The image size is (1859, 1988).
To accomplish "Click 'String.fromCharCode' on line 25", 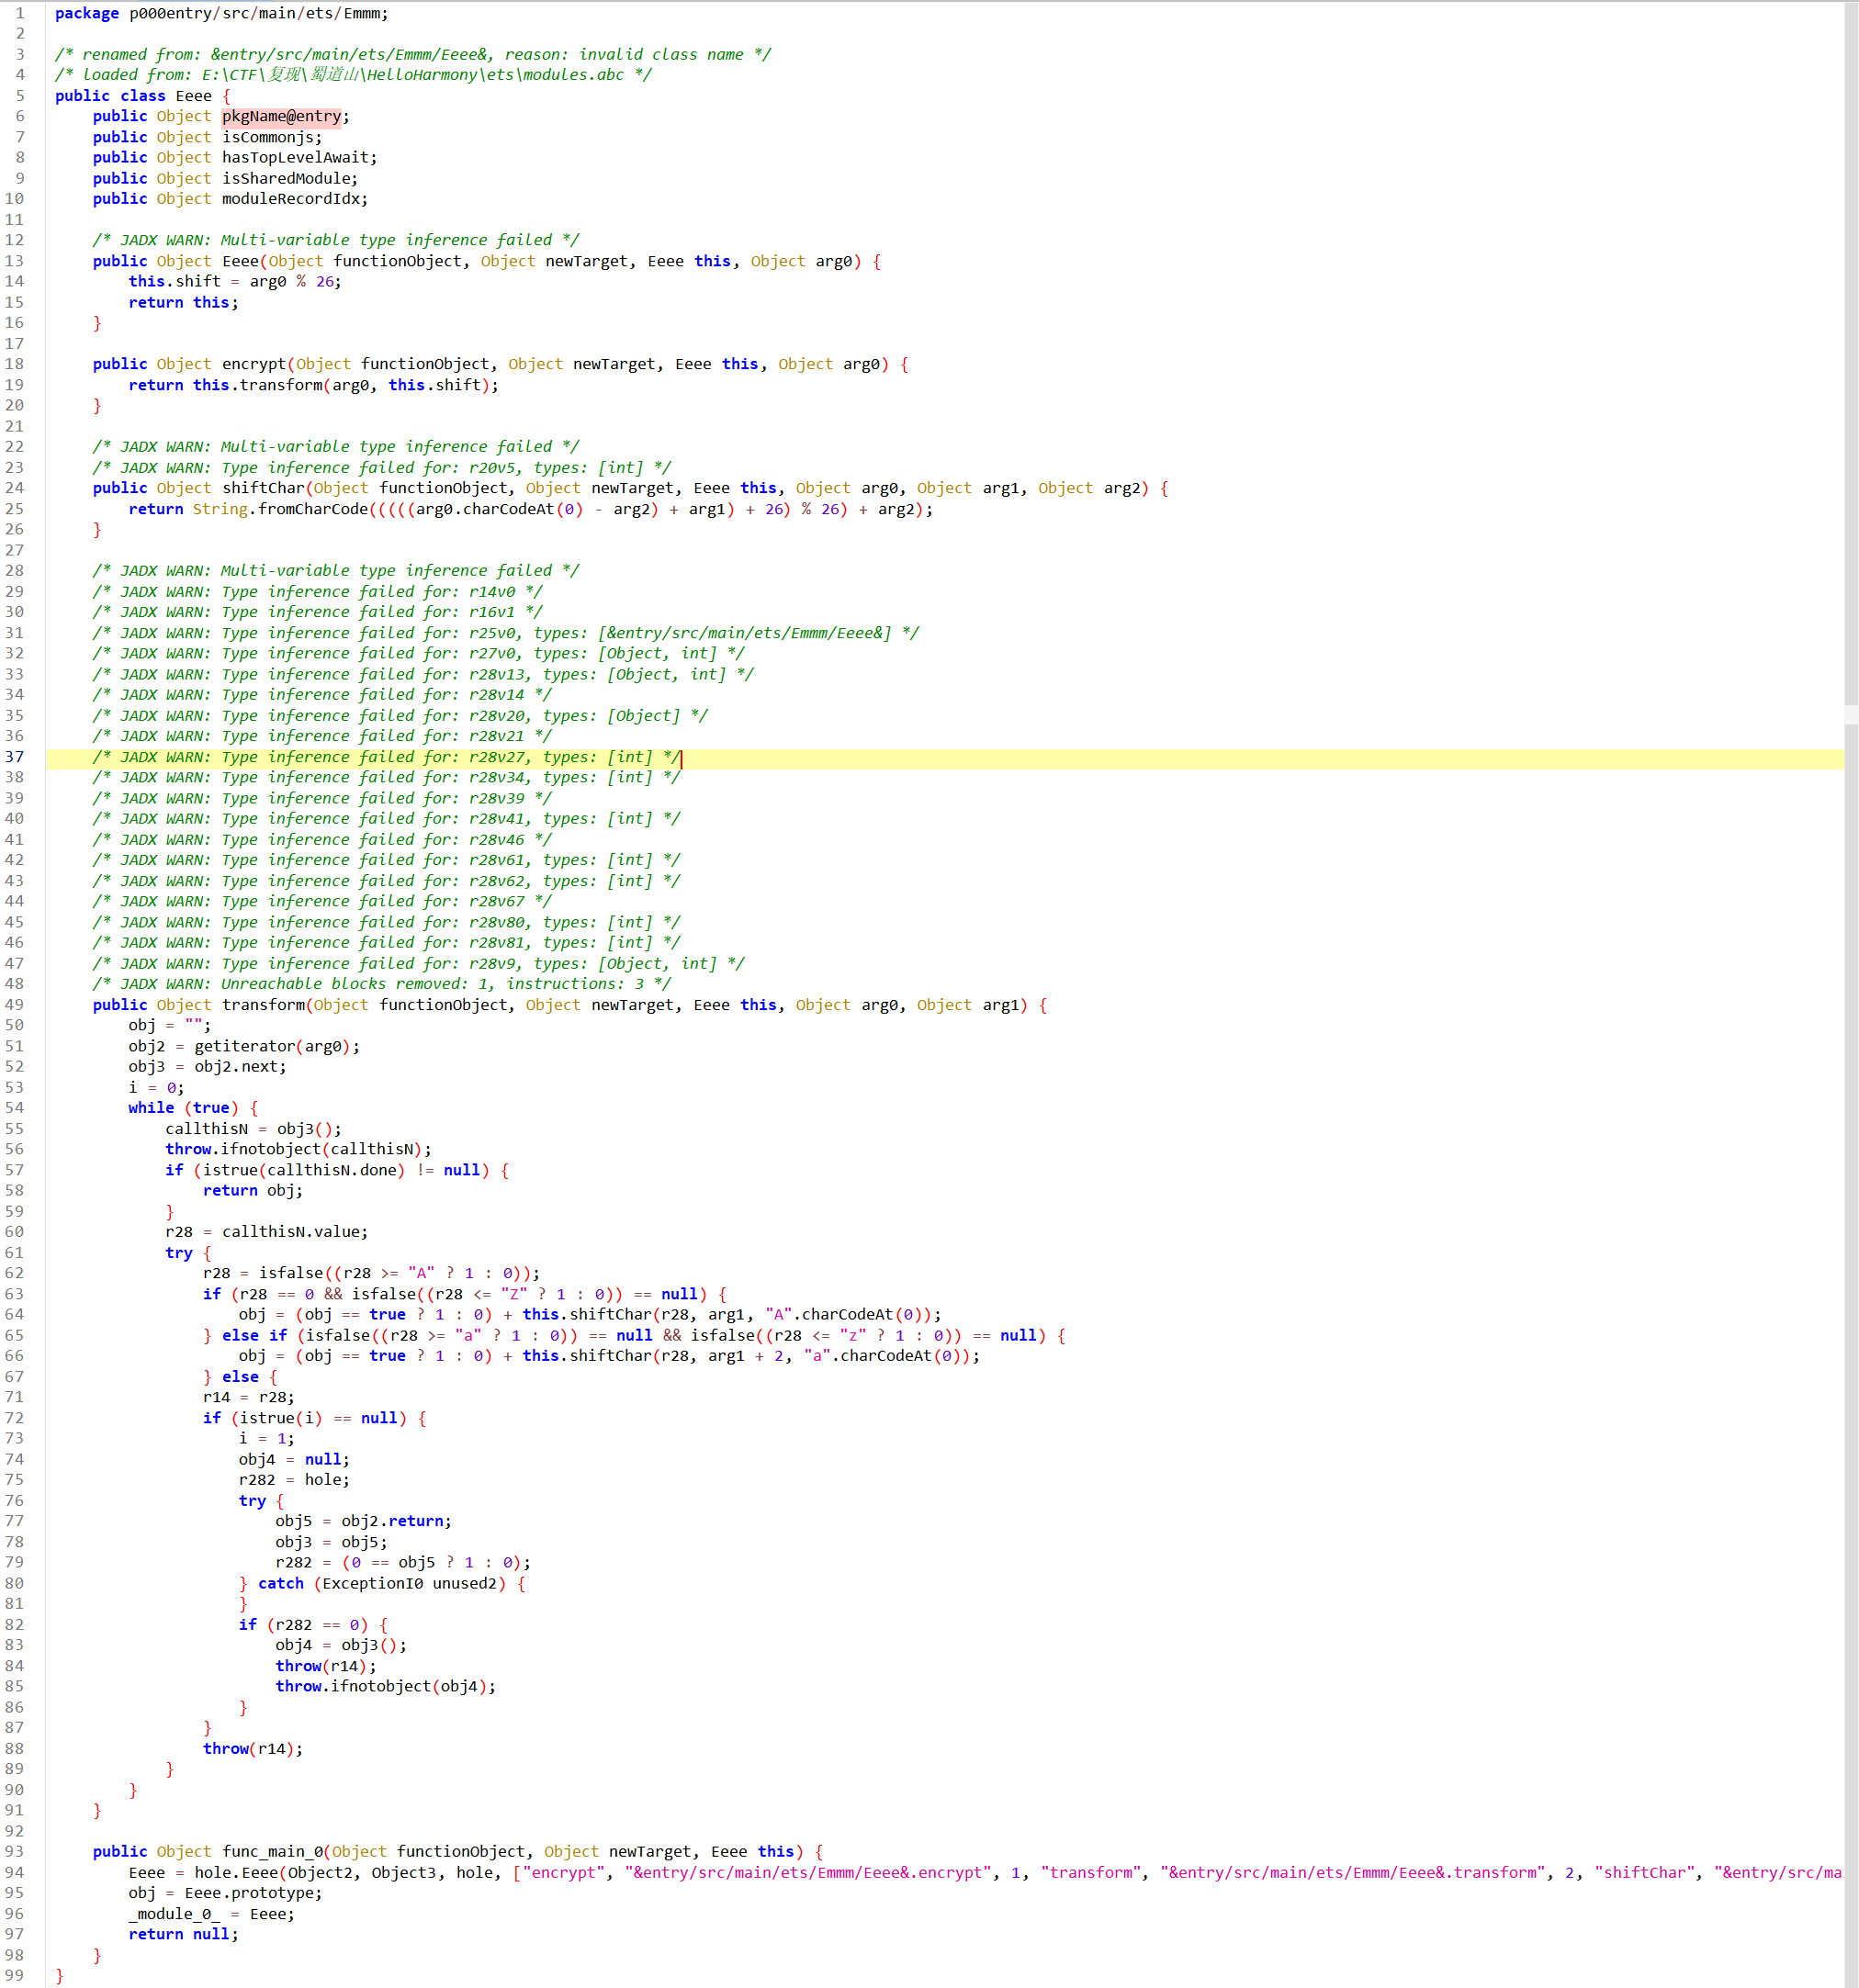I will tap(280, 509).
